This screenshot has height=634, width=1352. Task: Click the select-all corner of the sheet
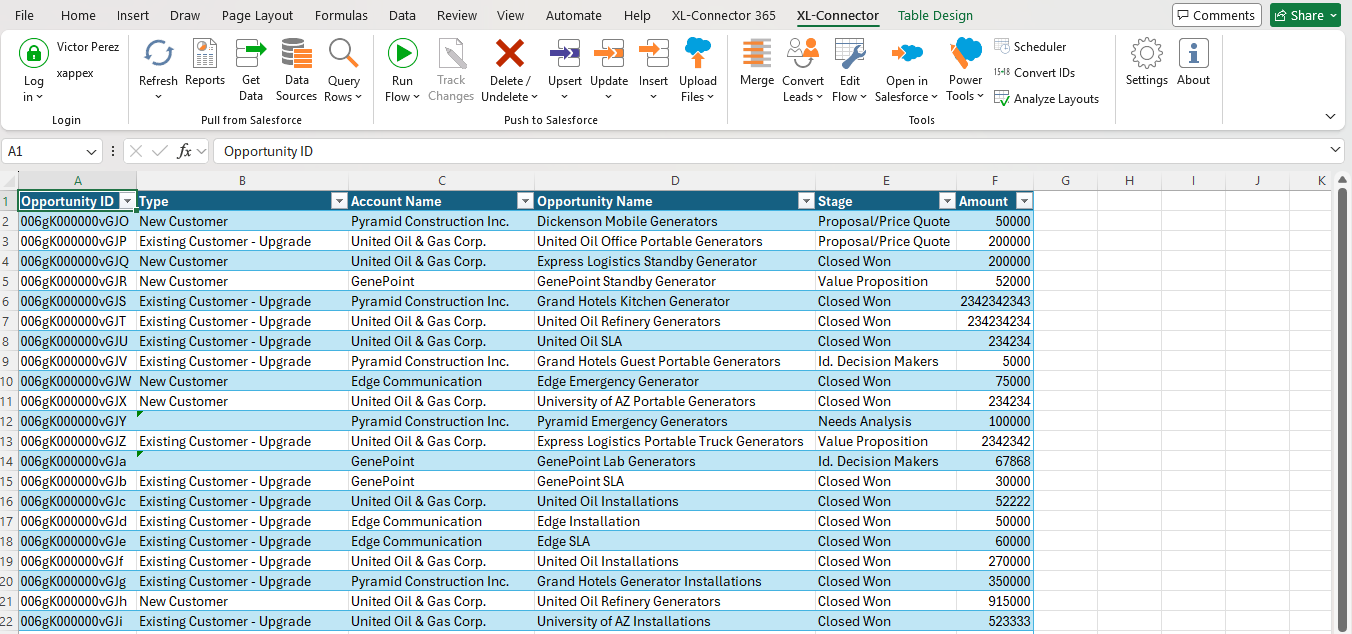[x=9, y=180]
